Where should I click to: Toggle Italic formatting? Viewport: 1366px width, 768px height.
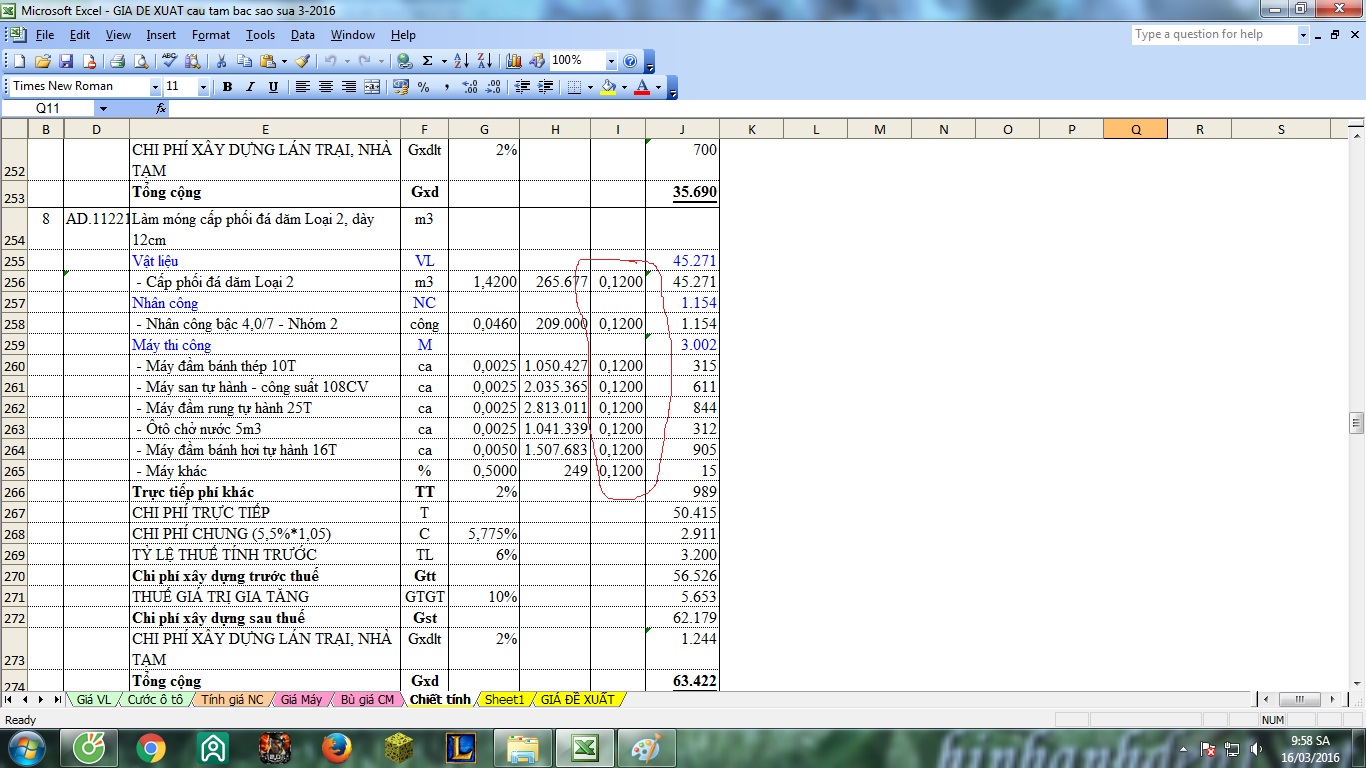[x=250, y=87]
